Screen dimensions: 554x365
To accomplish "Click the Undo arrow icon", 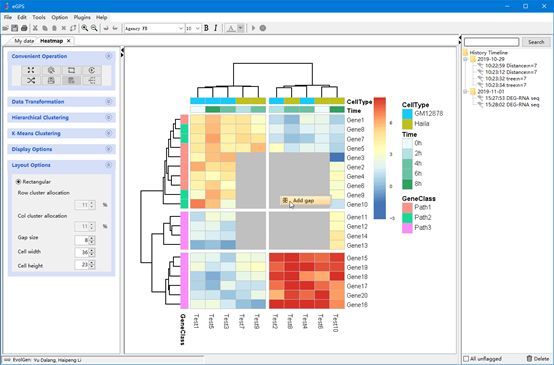I will 106,28.
